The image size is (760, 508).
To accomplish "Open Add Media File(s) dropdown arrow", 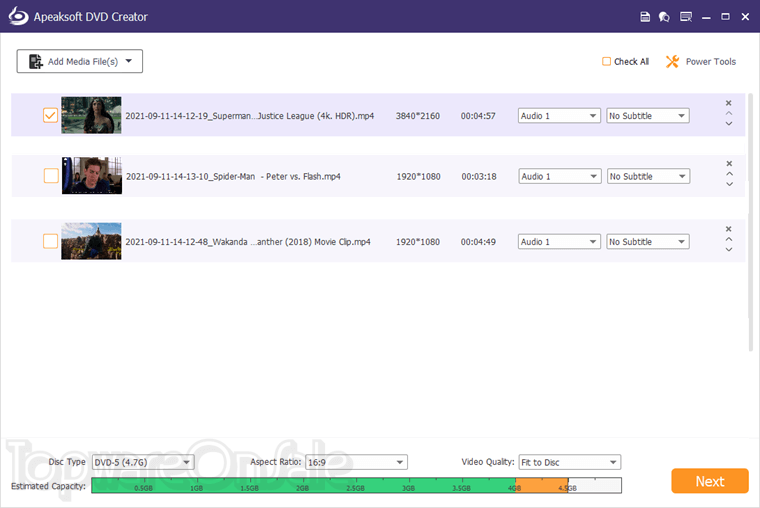I will (x=128, y=61).
